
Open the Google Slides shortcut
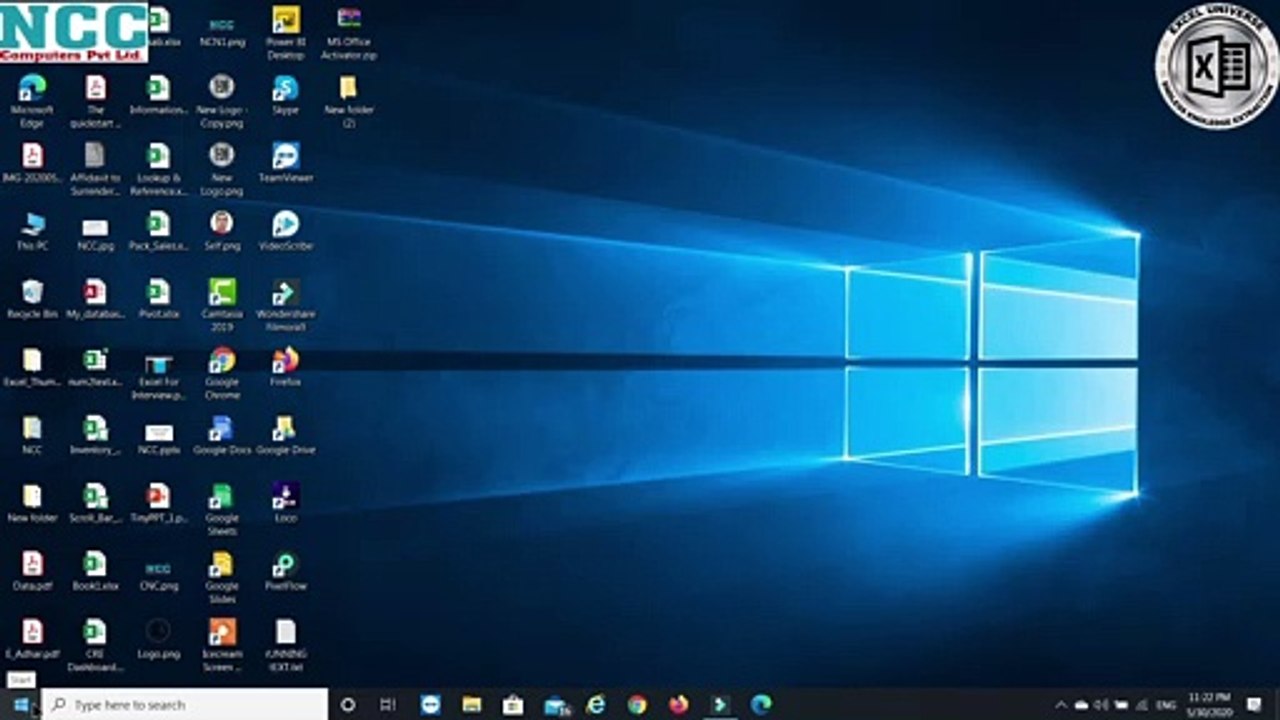(x=222, y=576)
